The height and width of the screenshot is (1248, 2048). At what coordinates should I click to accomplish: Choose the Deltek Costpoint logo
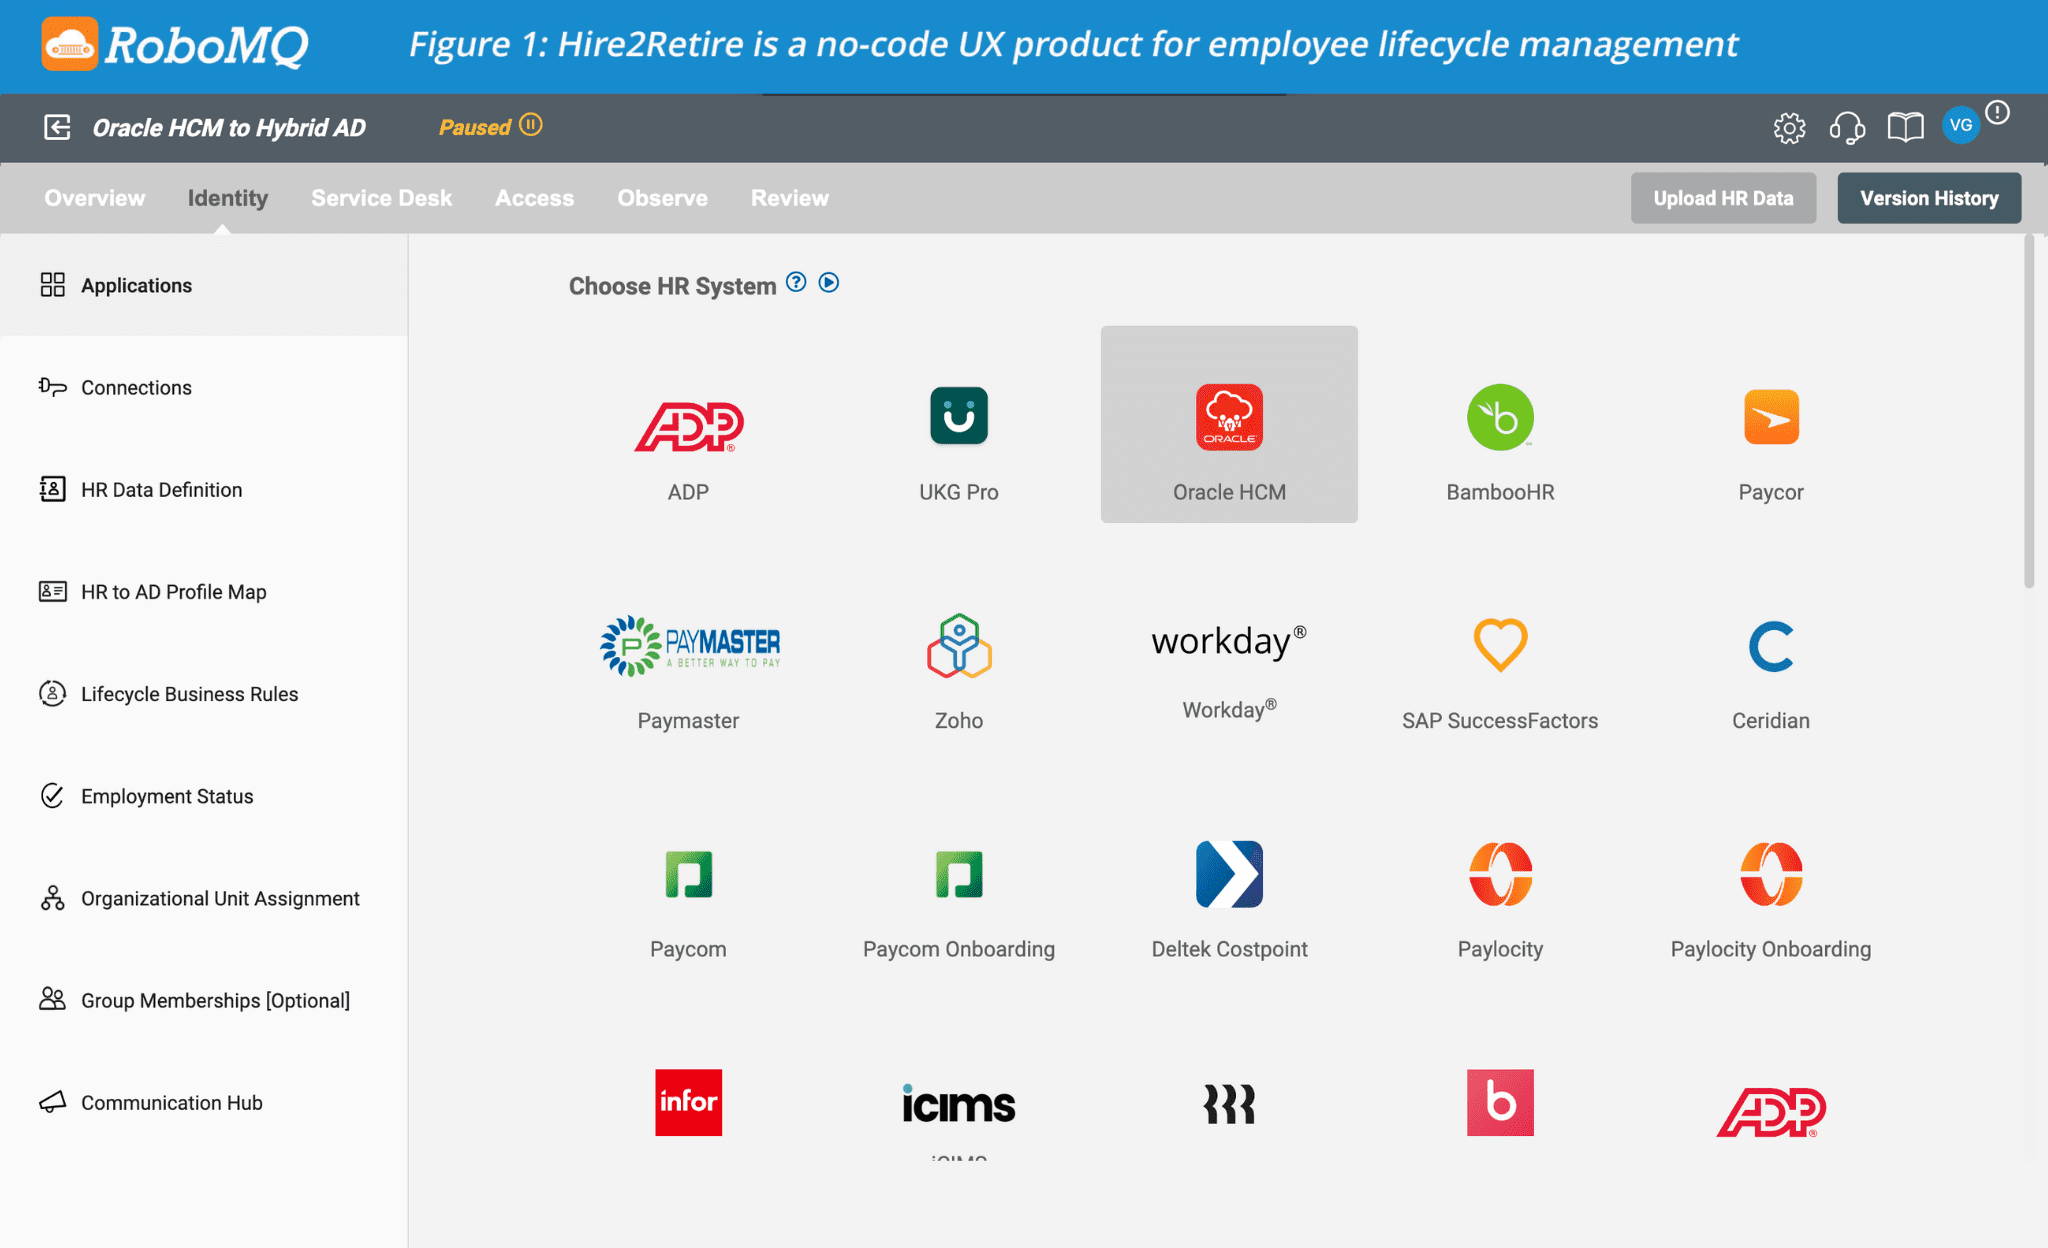[x=1228, y=872]
